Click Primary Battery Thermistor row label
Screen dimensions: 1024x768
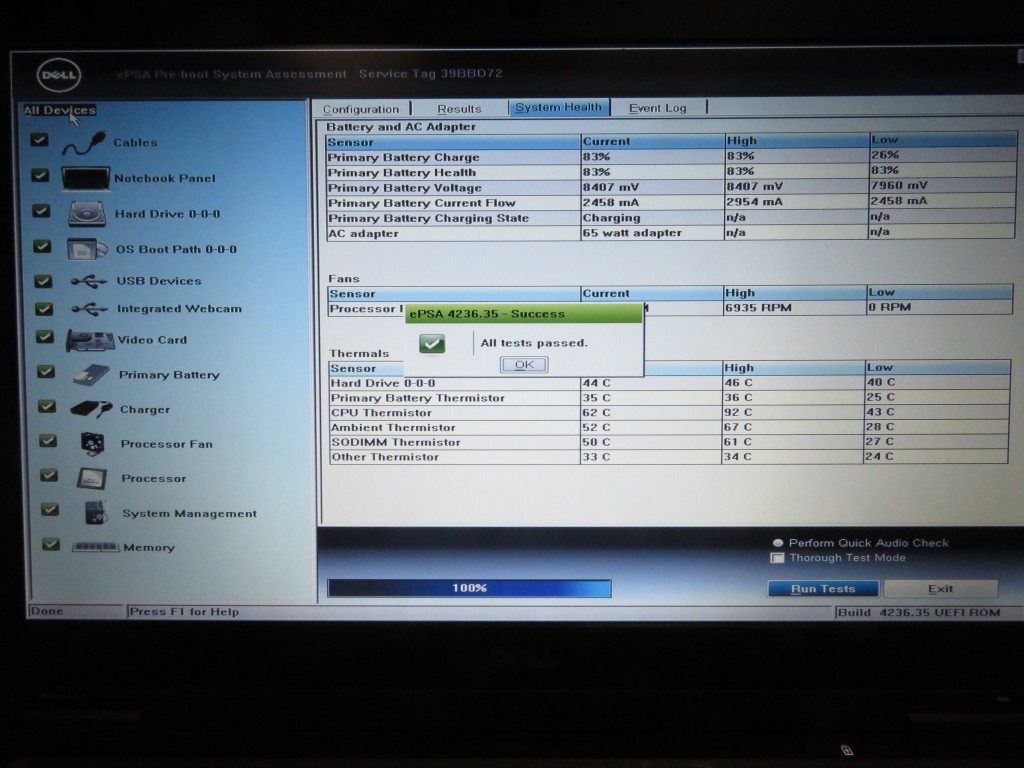click(418, 398)
